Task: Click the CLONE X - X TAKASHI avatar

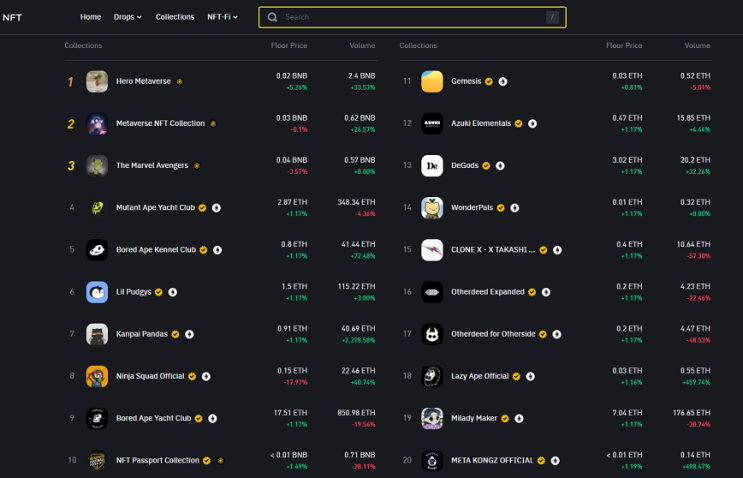Action: [432, 250]
